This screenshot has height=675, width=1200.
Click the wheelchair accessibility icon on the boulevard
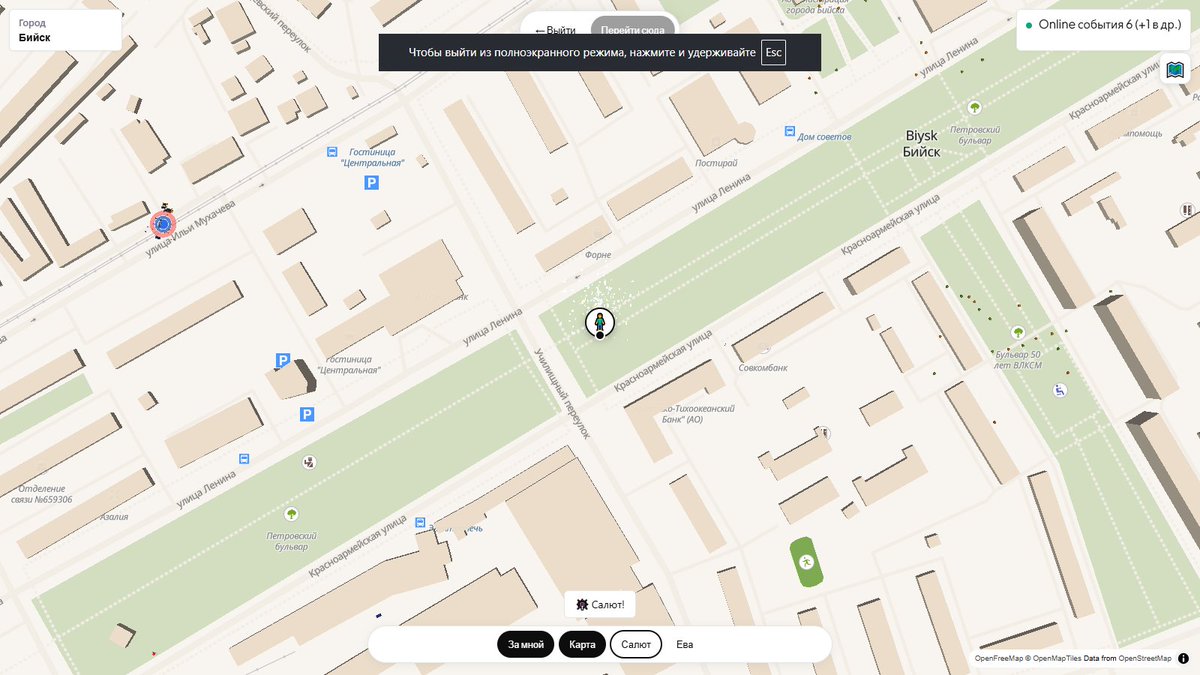(x=1060, y=390)
